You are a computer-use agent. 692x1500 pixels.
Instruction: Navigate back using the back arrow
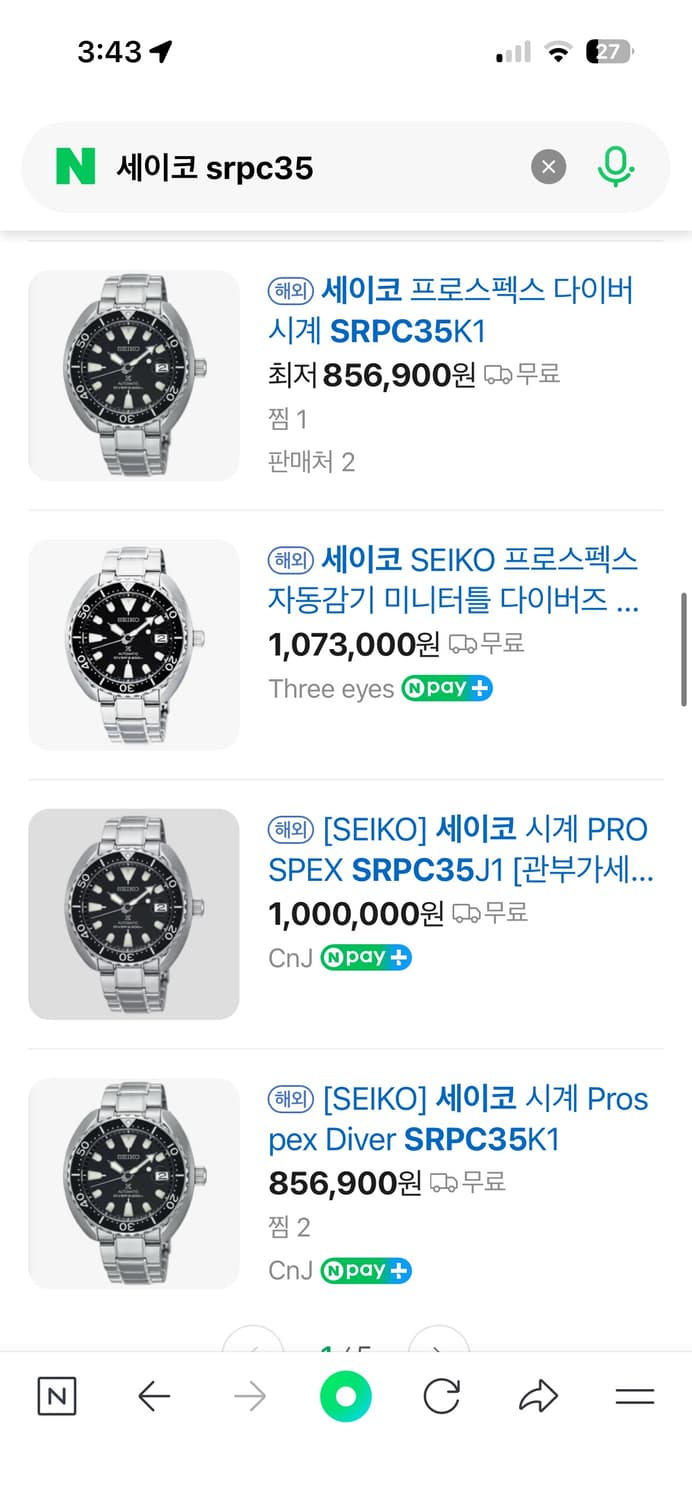[x=154, y=1397]
